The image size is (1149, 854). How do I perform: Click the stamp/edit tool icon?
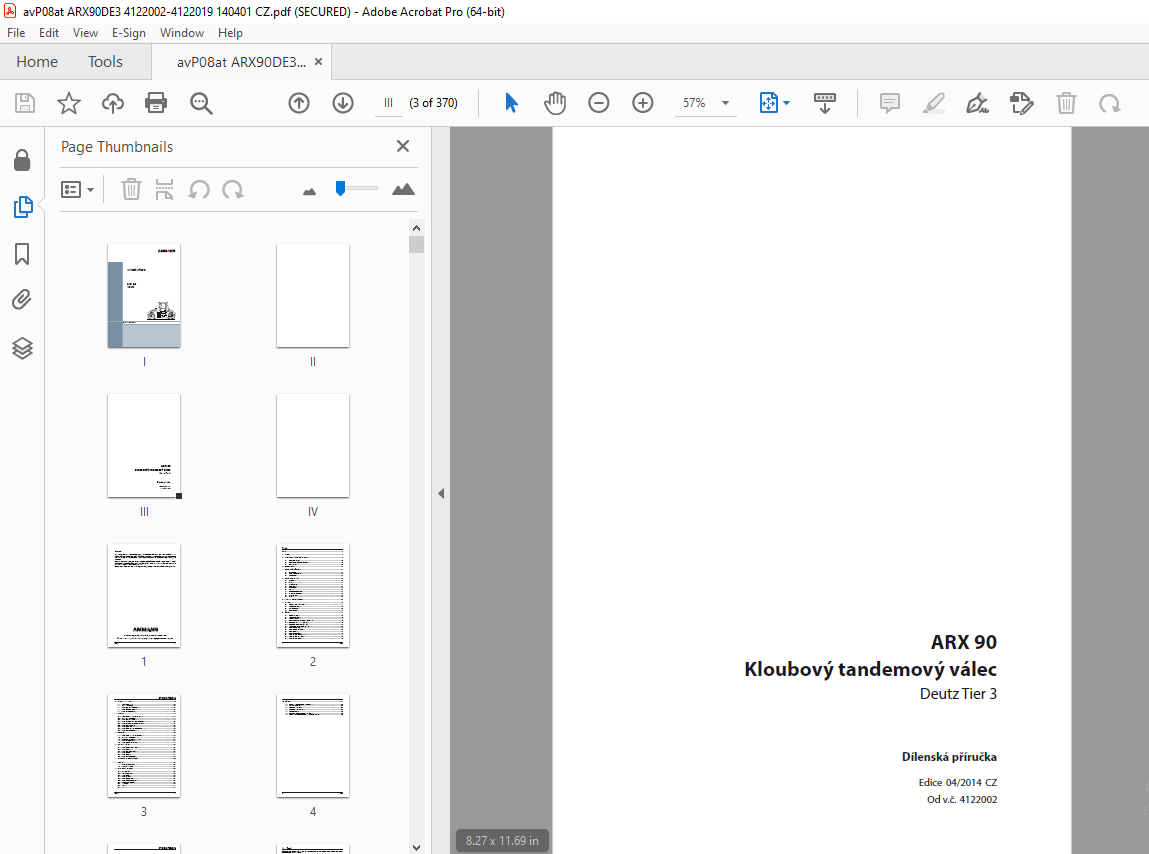point(1021,103)
